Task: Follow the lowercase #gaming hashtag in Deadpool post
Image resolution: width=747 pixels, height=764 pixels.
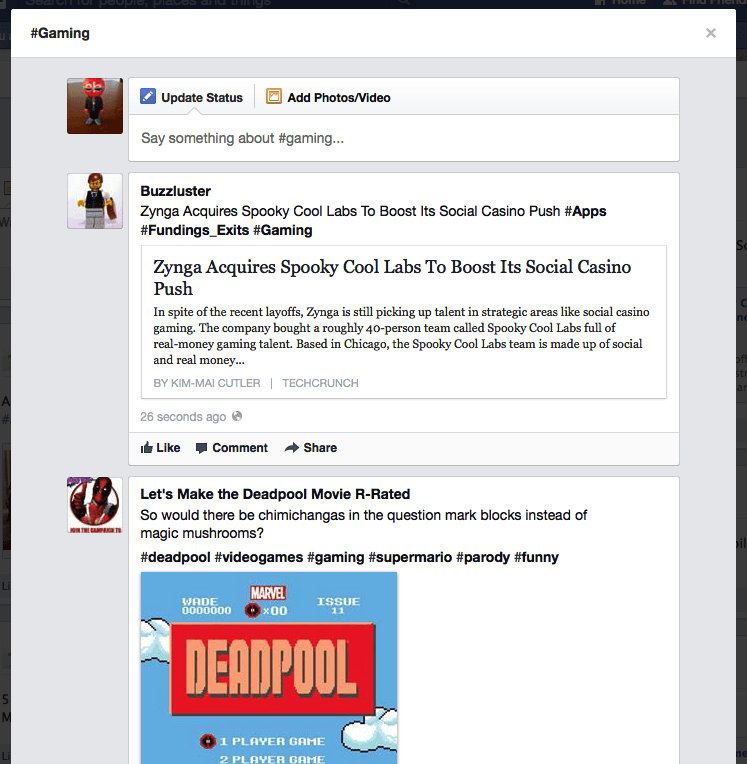Action: point(336,557)
